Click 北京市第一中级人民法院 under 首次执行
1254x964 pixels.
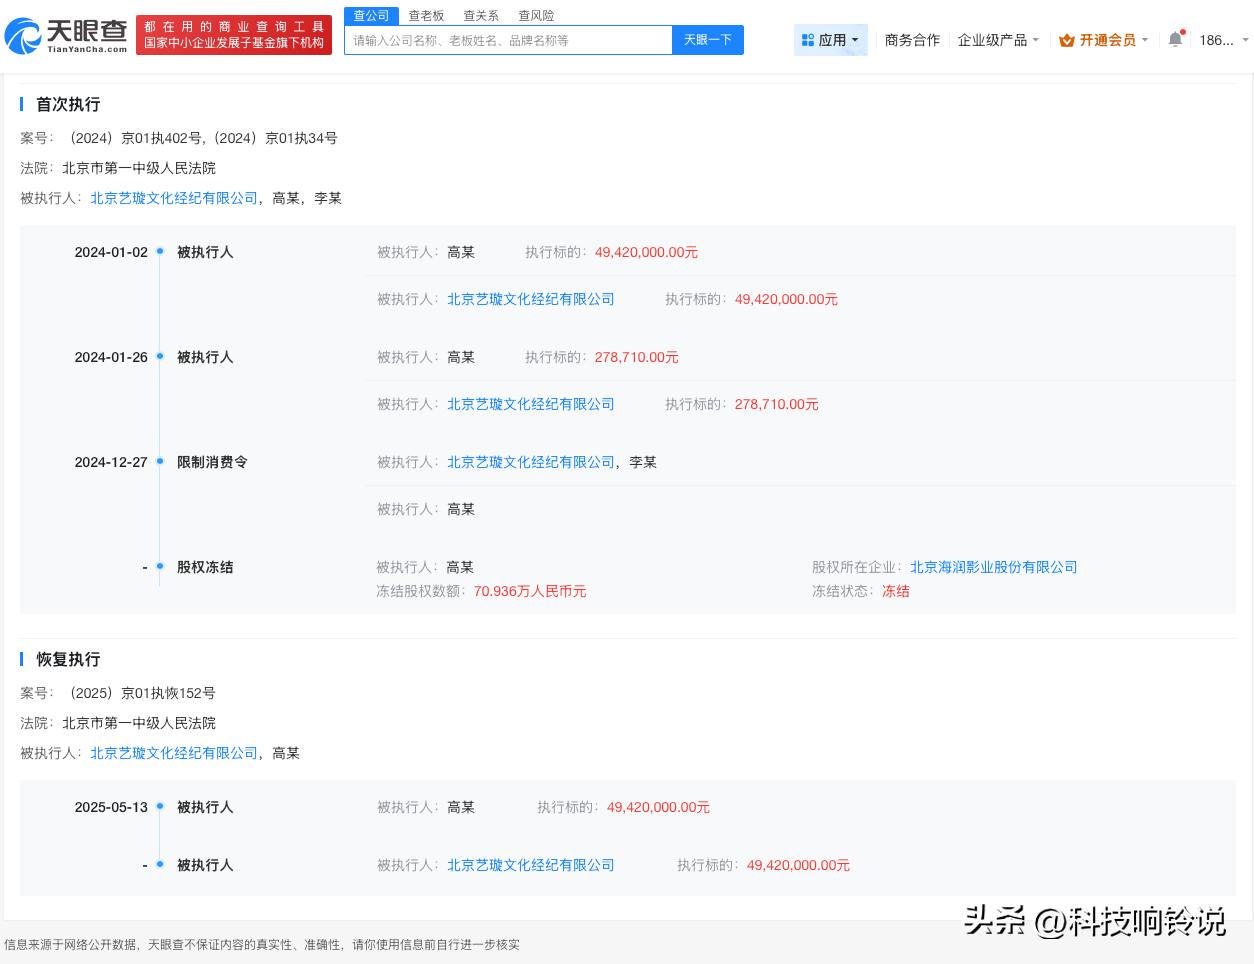click(x=139, y=168)
